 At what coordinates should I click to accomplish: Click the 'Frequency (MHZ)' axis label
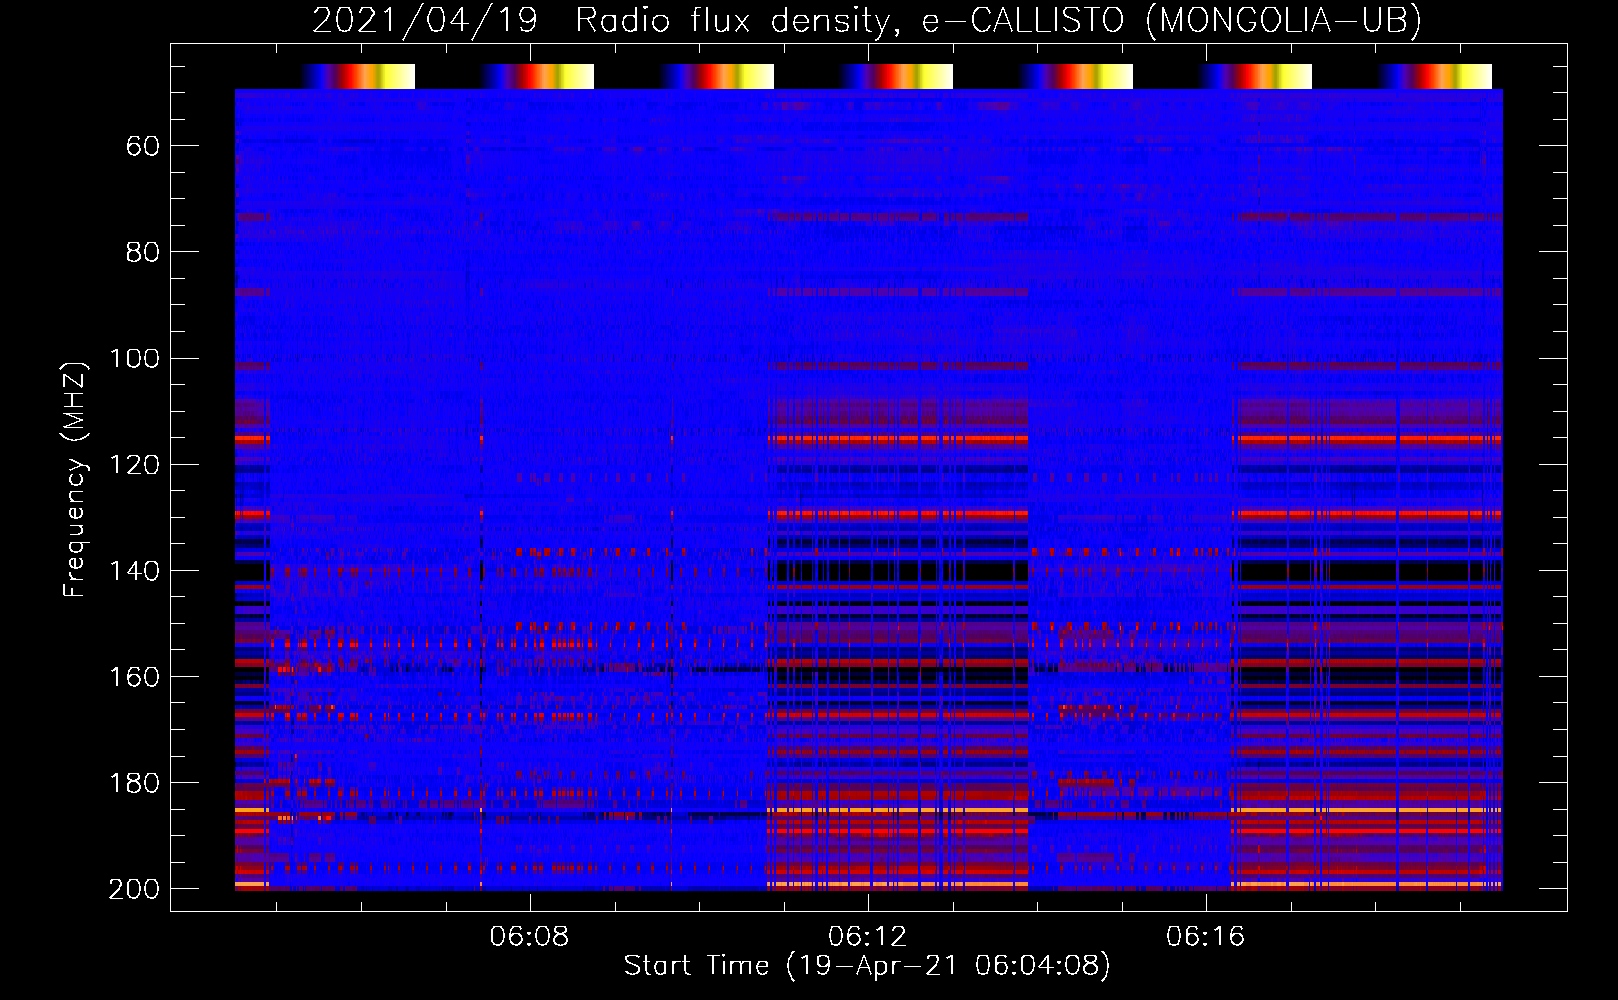(x=75, y=479)
